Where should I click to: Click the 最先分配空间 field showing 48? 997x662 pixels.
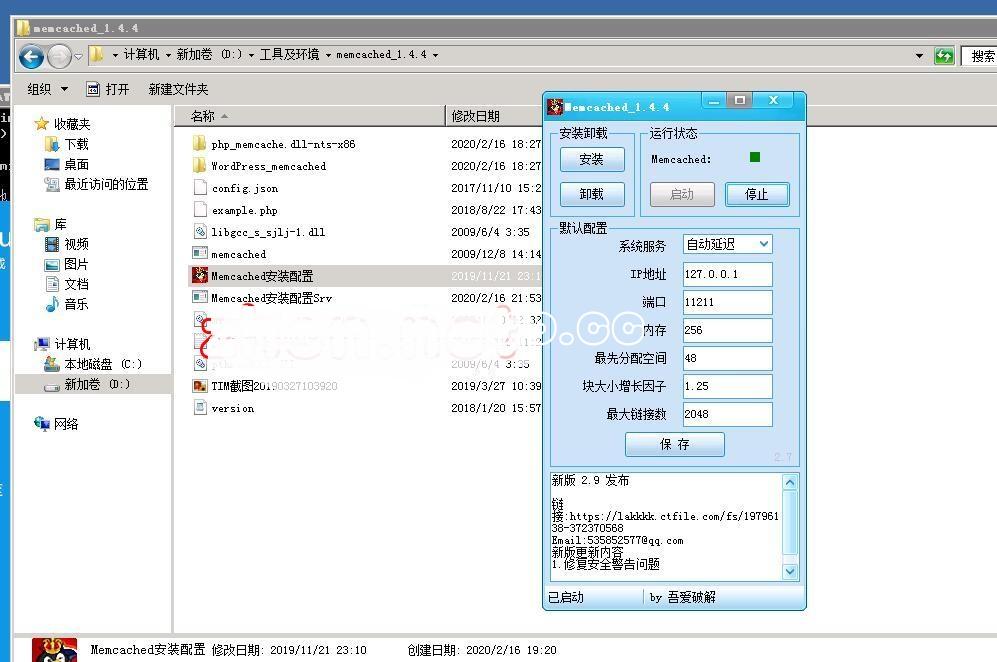tap(727, 358)
